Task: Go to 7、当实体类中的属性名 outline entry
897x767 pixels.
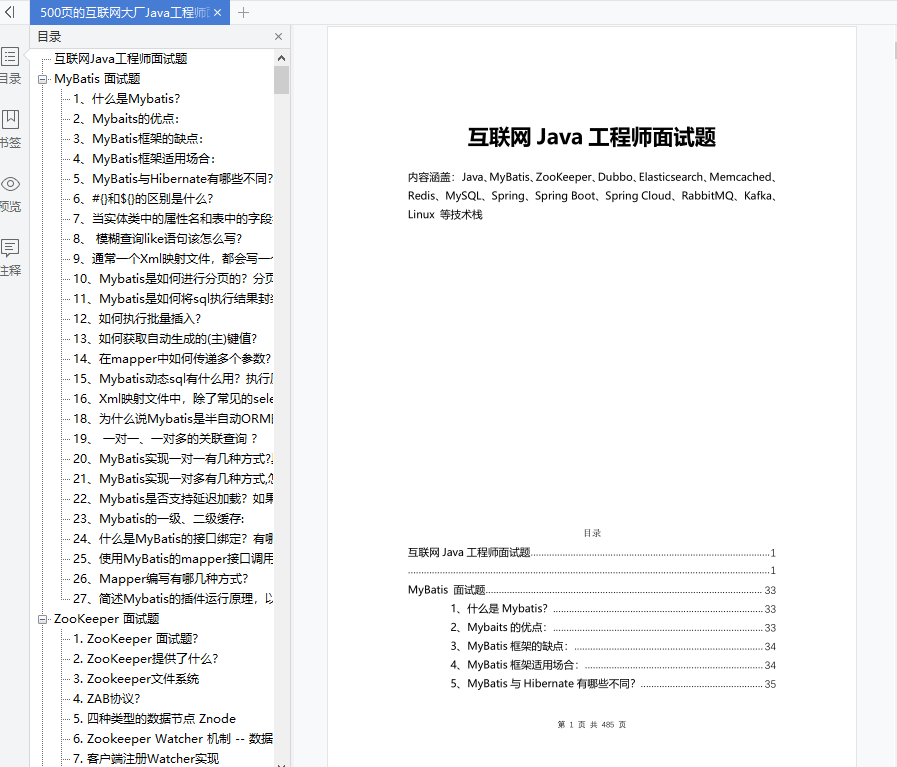Action: (x=173, y=219)
